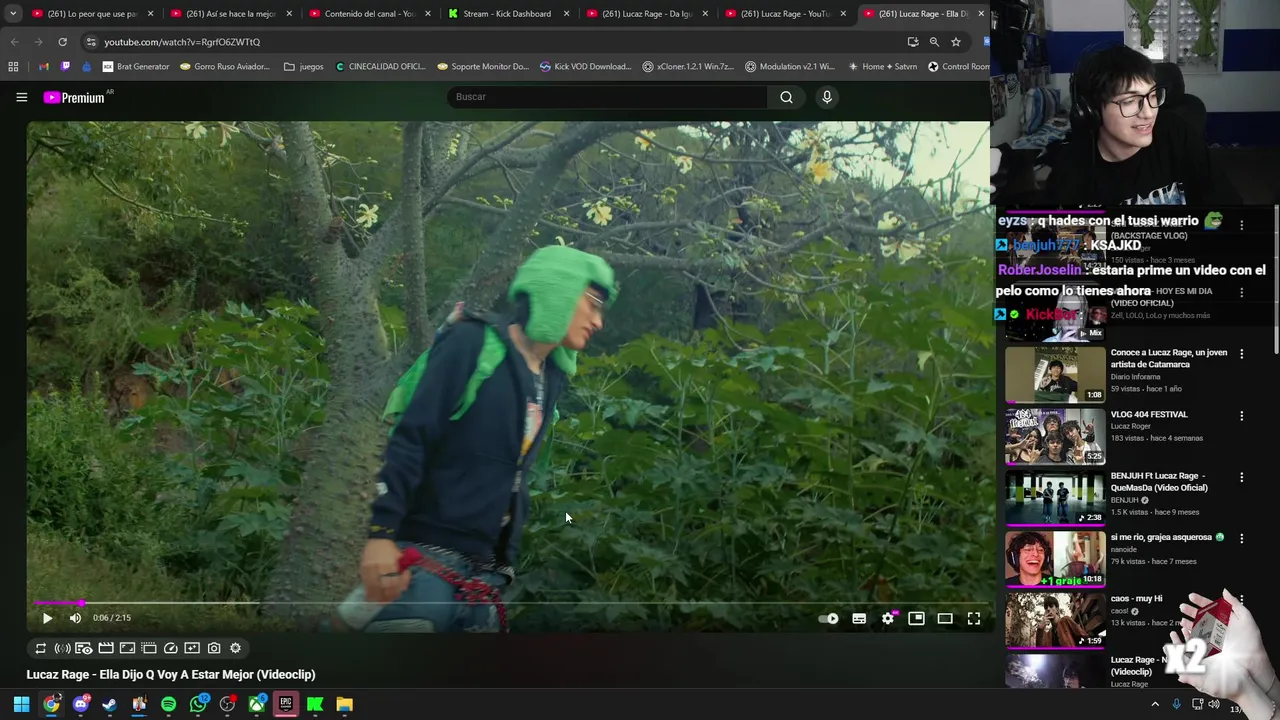Open options for 'Conoce a Lucaz Rage' video
Screen dimensions: 1280x720
coord(1242,354)
